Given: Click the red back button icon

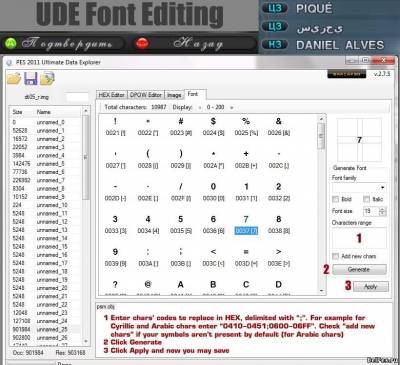Looking at the screenshot, I should (x=142, y=43).
